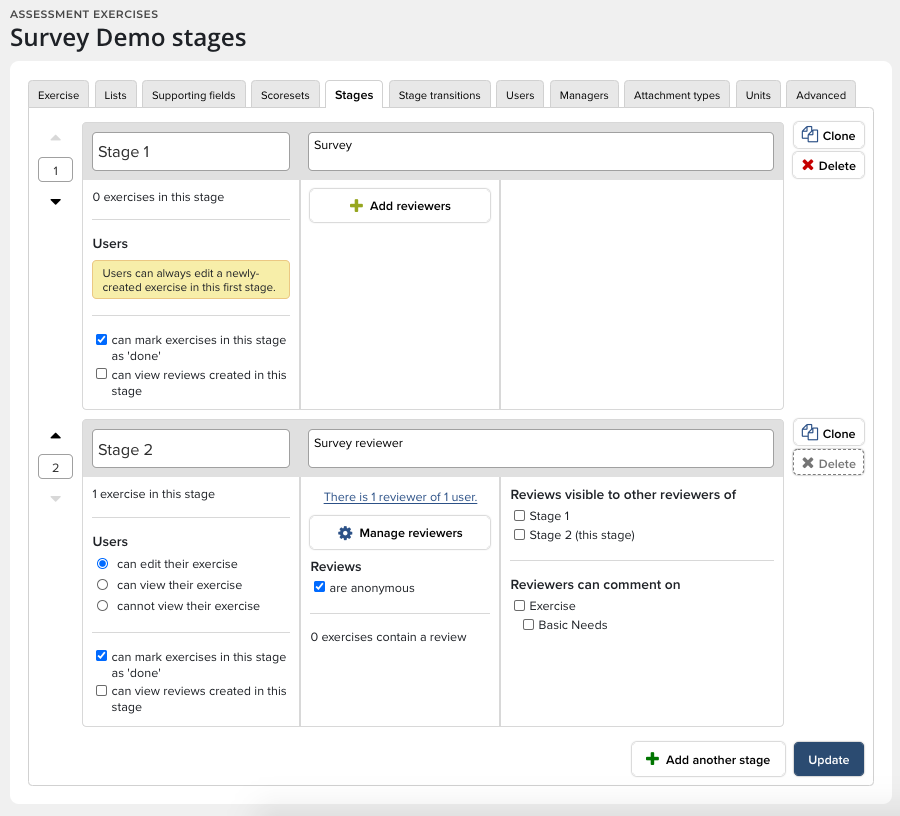Add another stage via the plus button
900x816 pixels.
click(707, 759)
